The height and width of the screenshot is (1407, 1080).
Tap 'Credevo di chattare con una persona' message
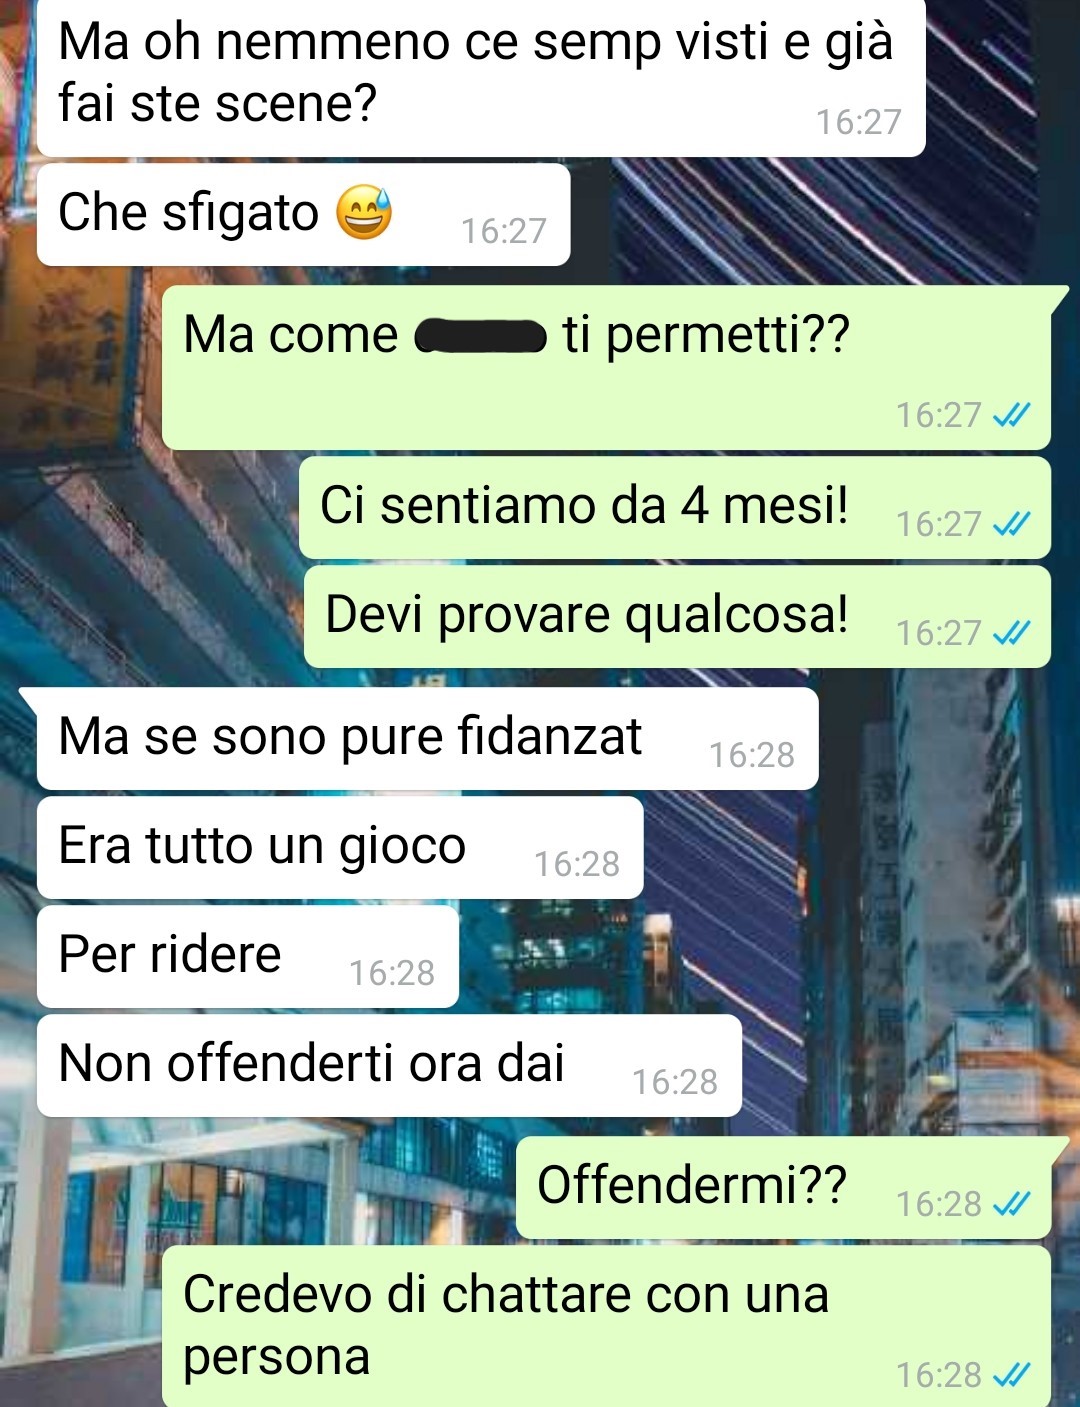click(606, 1326)
